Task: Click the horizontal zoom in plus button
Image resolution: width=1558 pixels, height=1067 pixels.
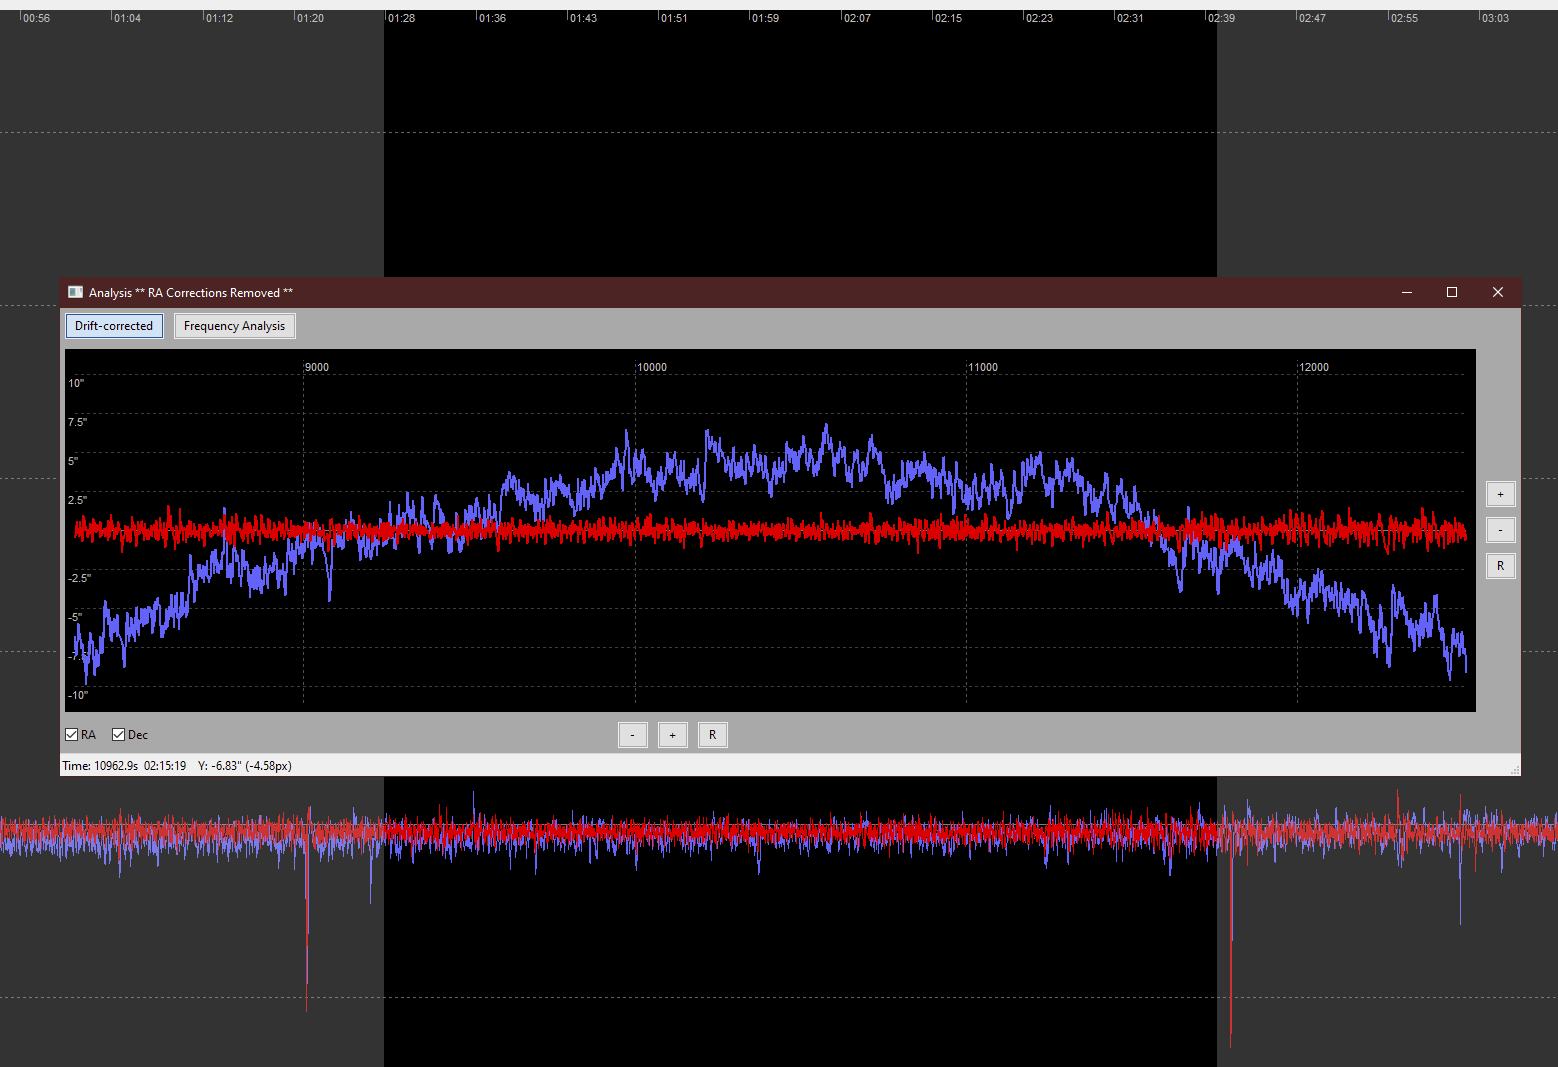Action: pos(673,735)
